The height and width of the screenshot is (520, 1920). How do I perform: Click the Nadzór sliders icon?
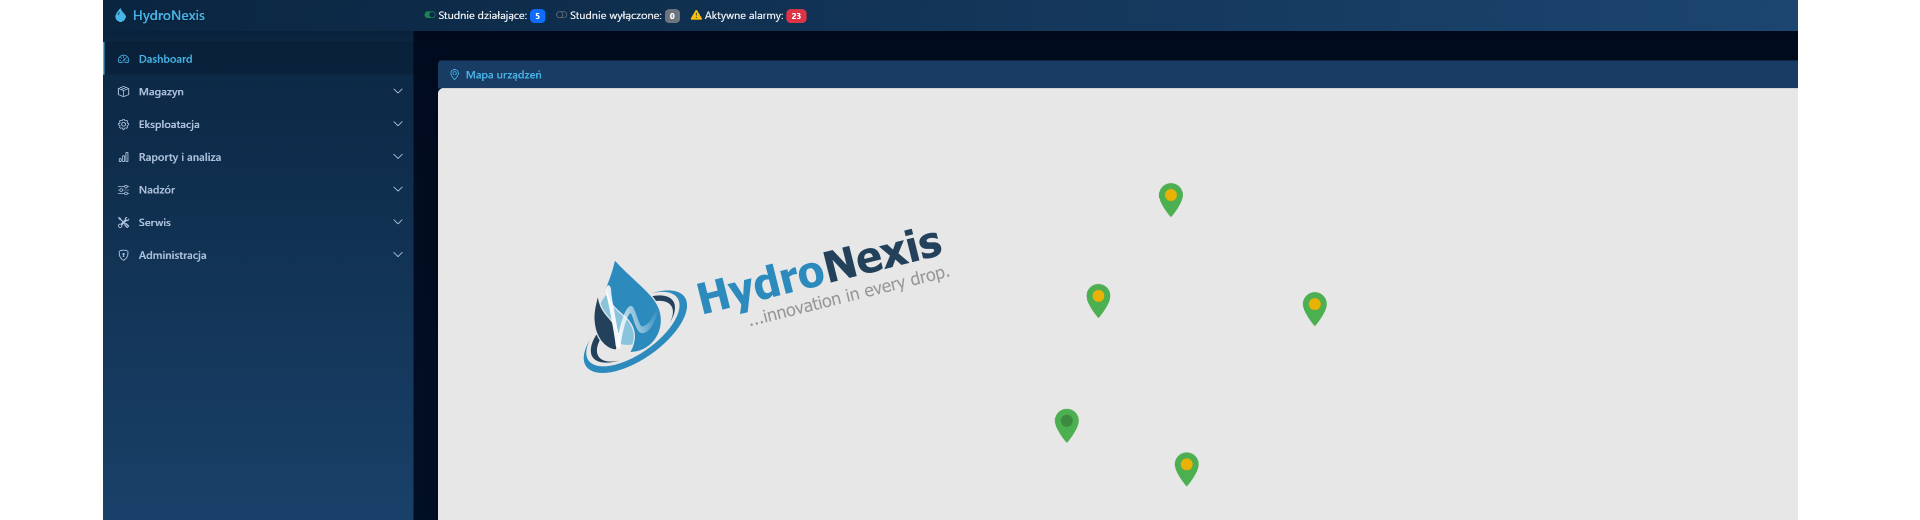point(124,190)
